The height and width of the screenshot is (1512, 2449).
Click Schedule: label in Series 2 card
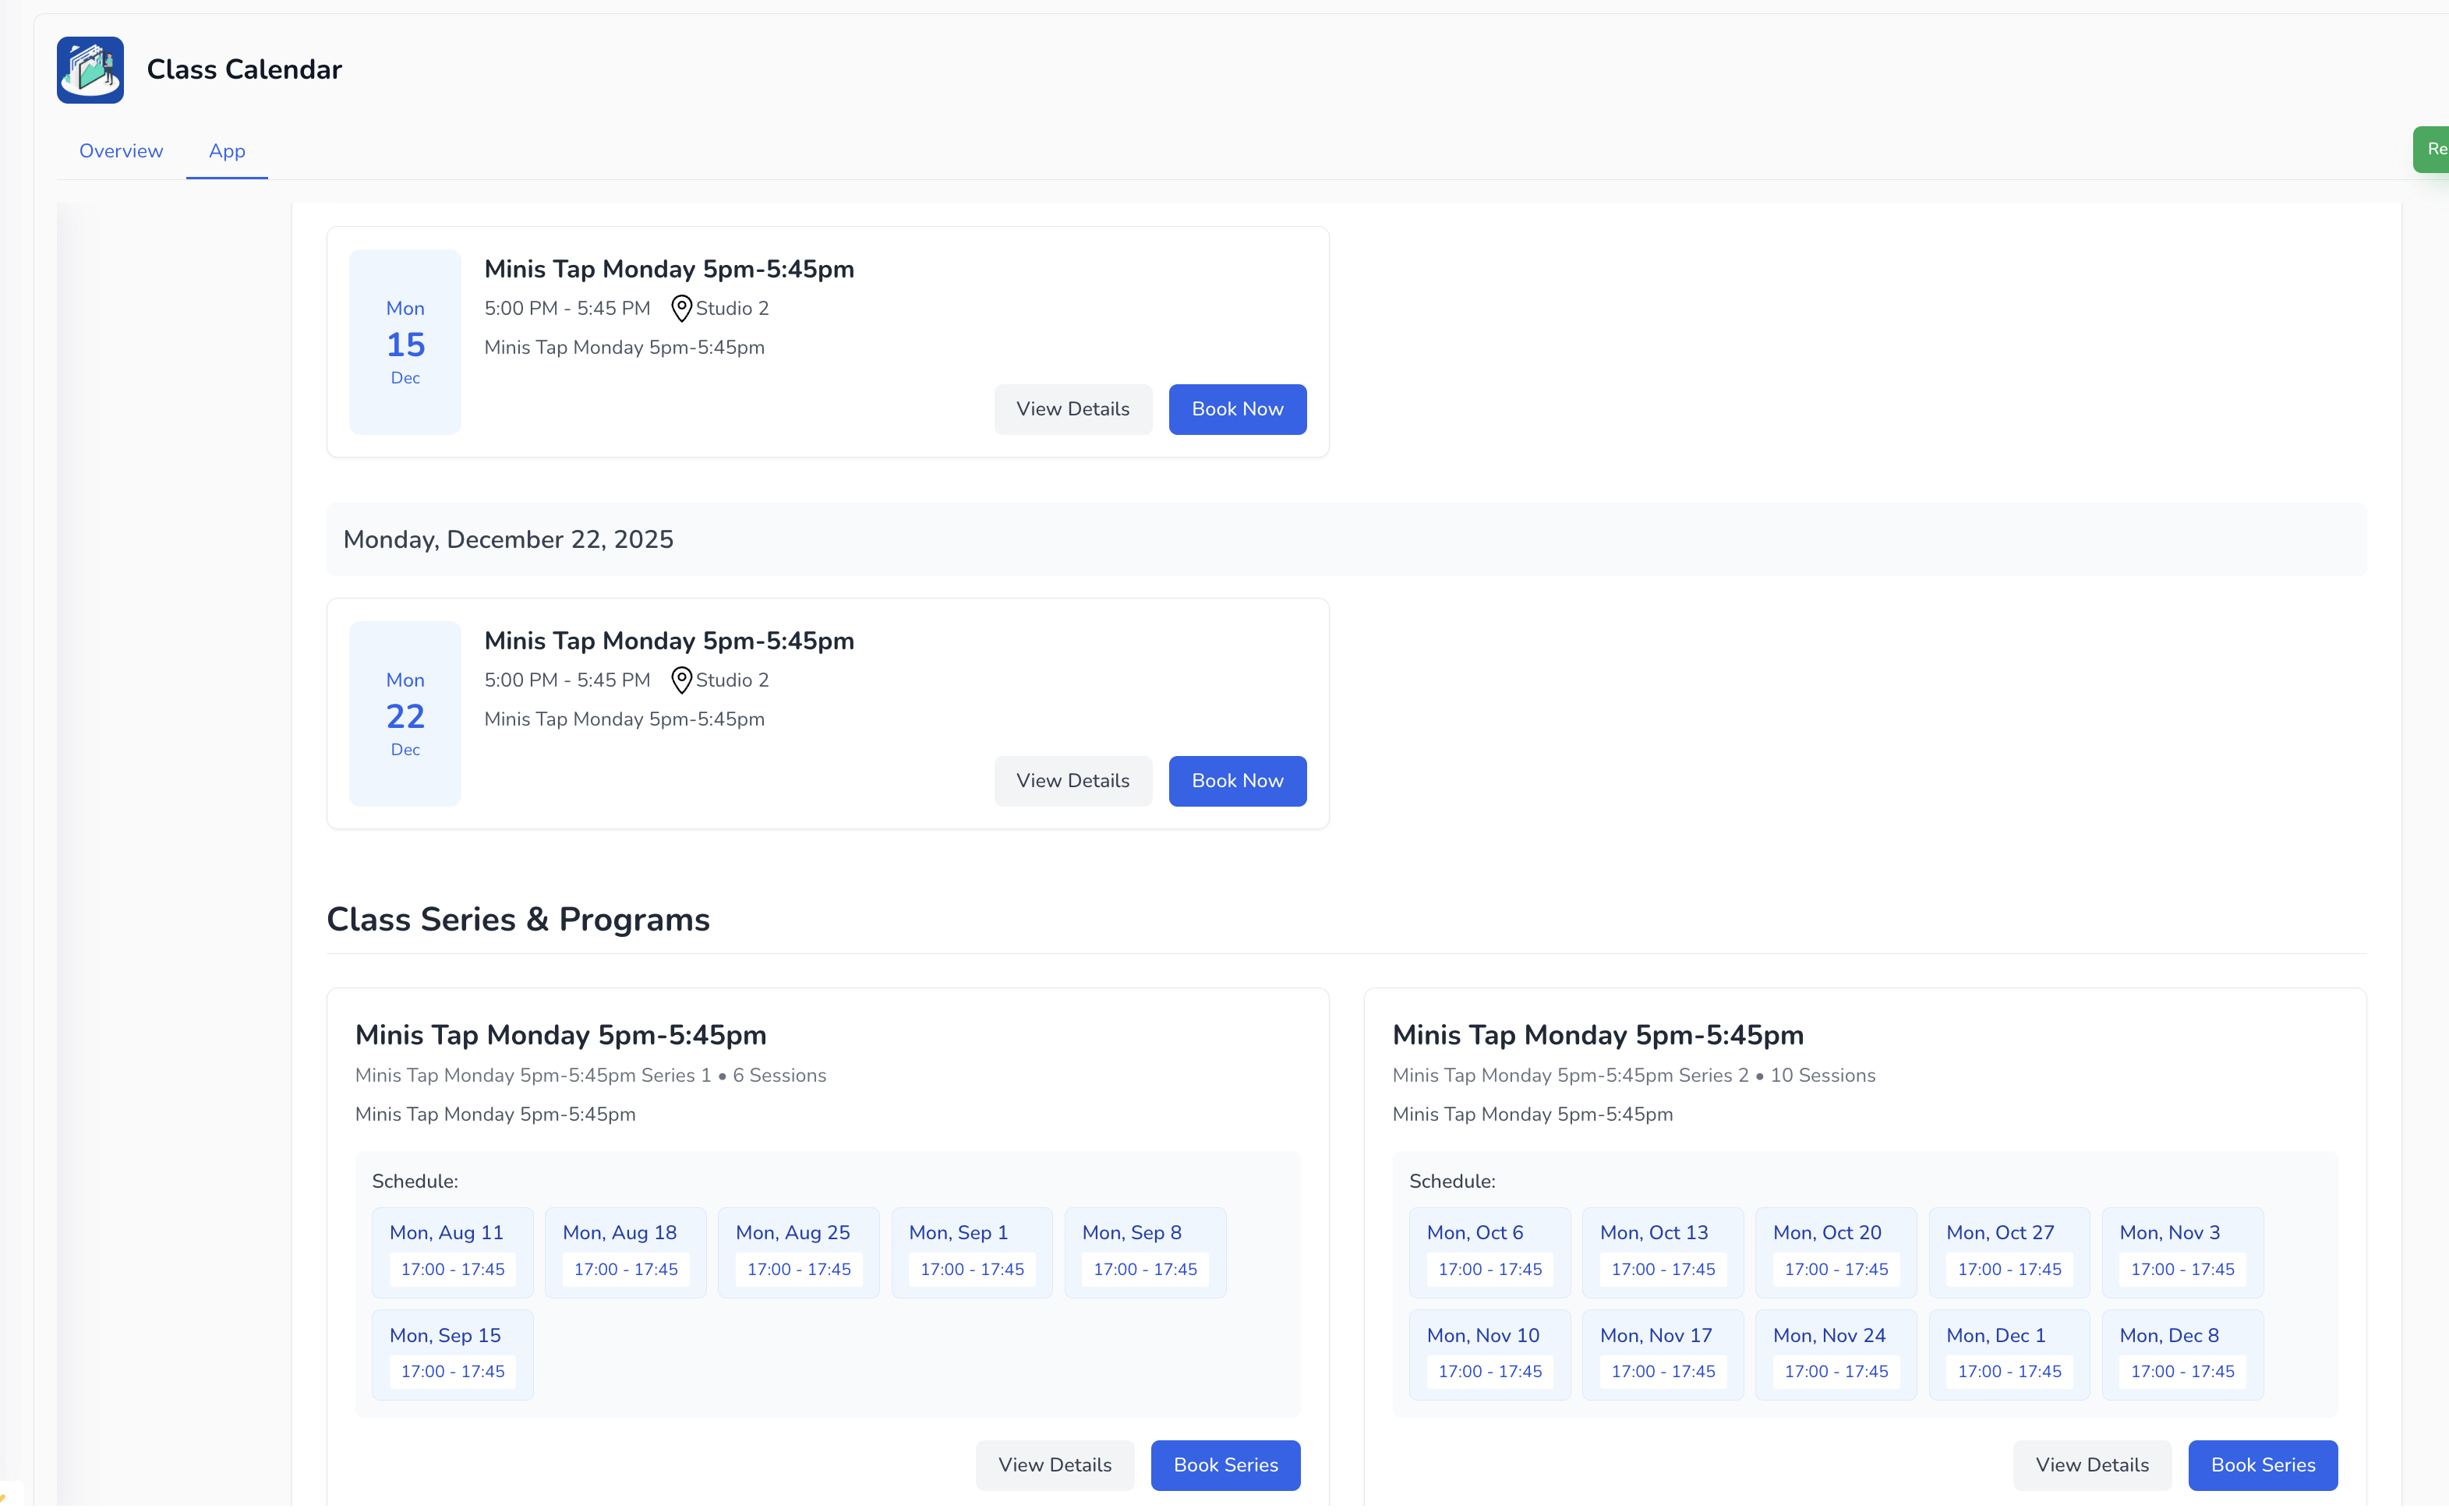[1452, 1182]
